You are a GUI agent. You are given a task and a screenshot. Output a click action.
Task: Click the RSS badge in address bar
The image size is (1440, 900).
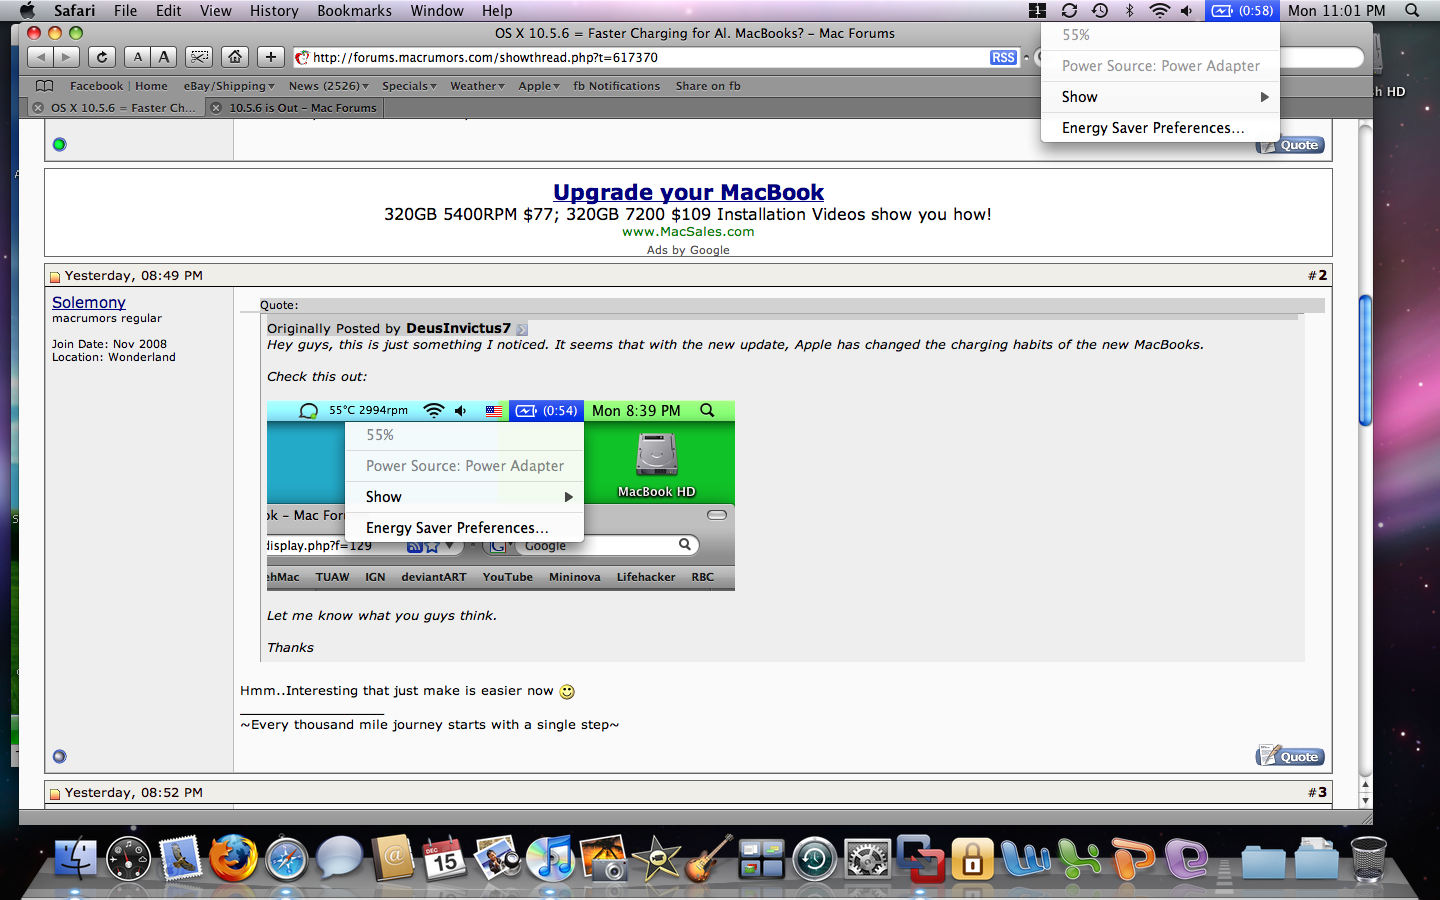[x=1003, y=58]
